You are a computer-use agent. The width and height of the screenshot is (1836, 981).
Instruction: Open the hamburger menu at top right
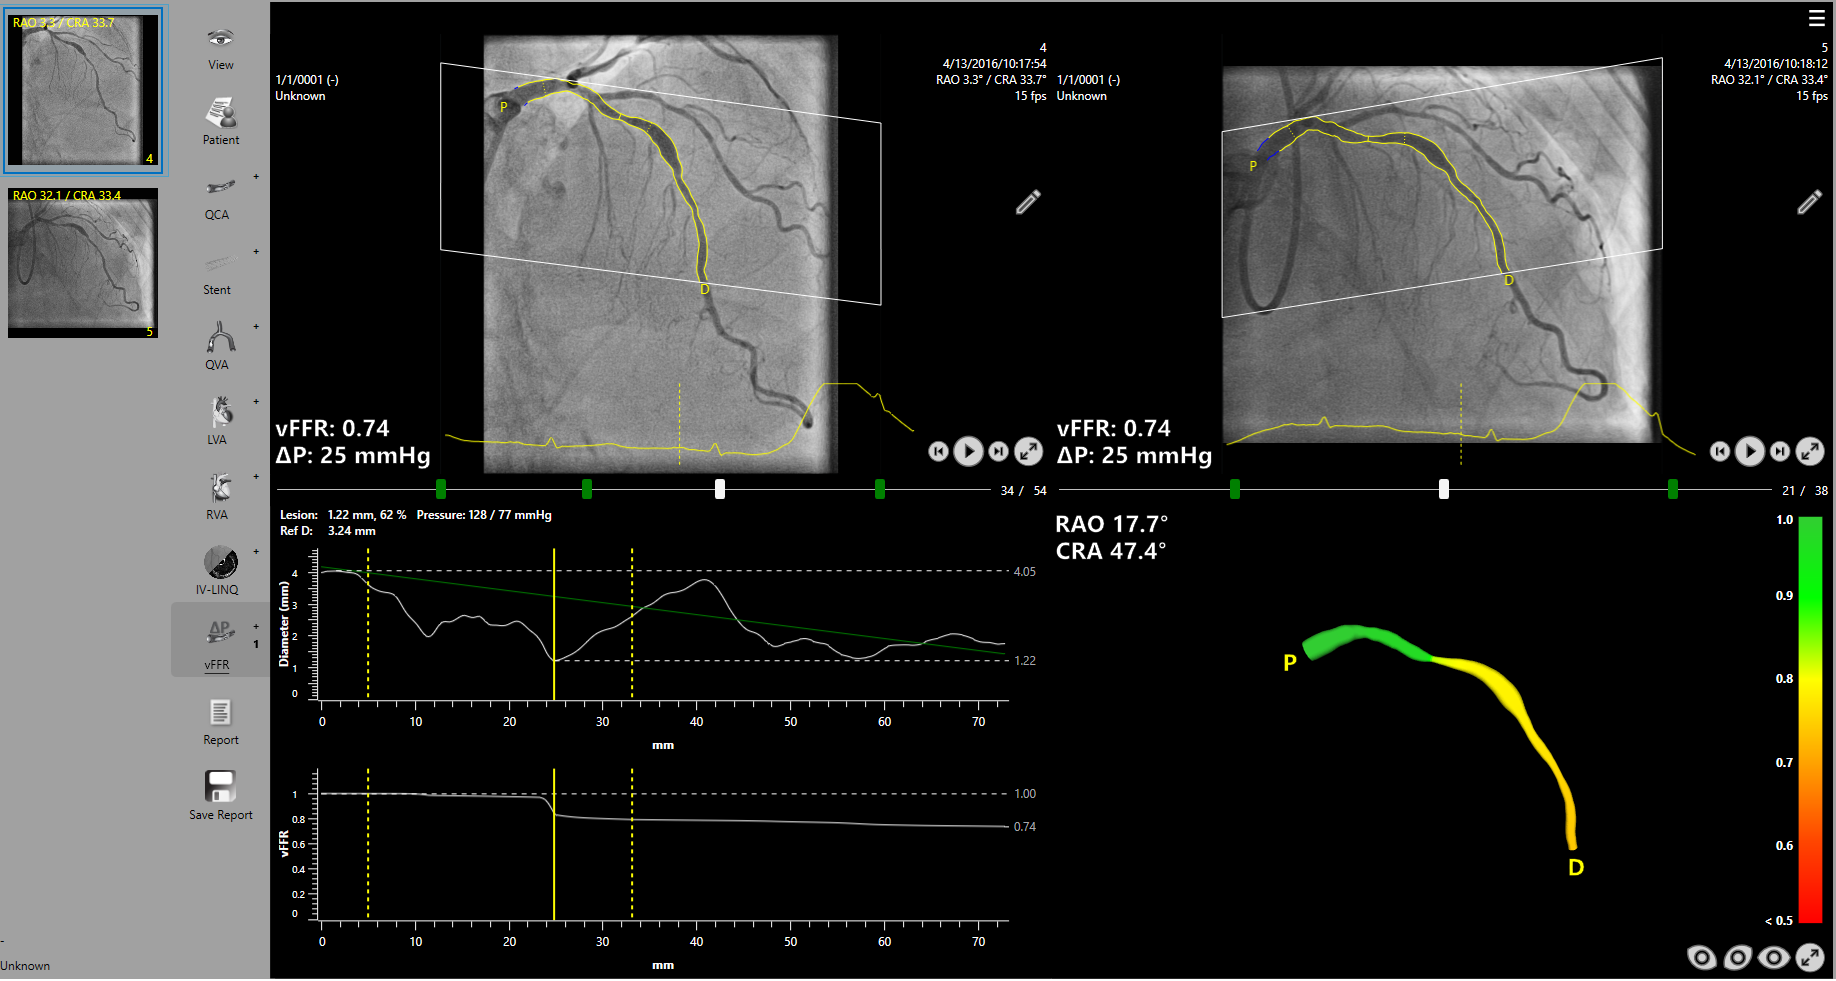pyautogui.click(x=1817, y=18)
